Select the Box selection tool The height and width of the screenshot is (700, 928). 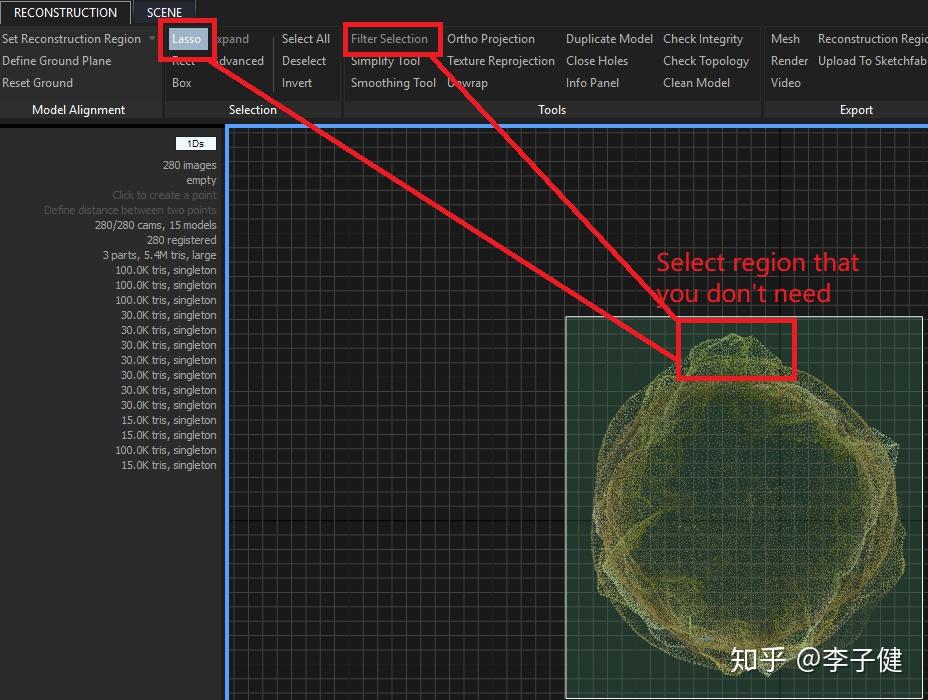pyautogui.click(x=181, y=83)
